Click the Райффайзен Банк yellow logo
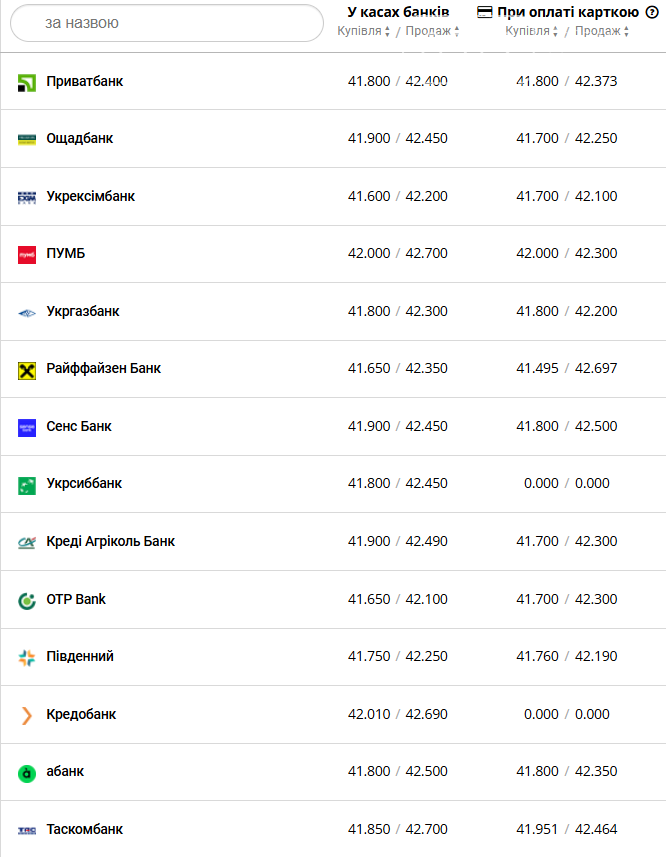 point(27,370)
